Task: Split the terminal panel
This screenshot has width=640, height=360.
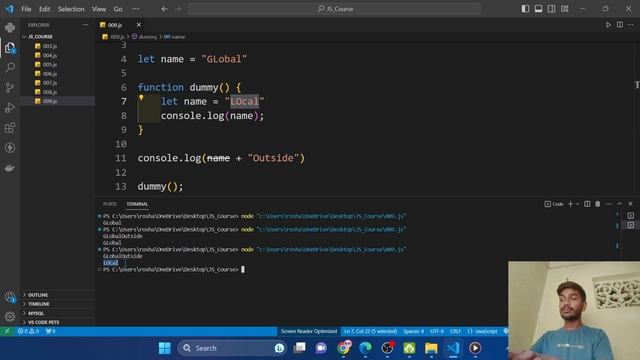Action: (587, 204)
